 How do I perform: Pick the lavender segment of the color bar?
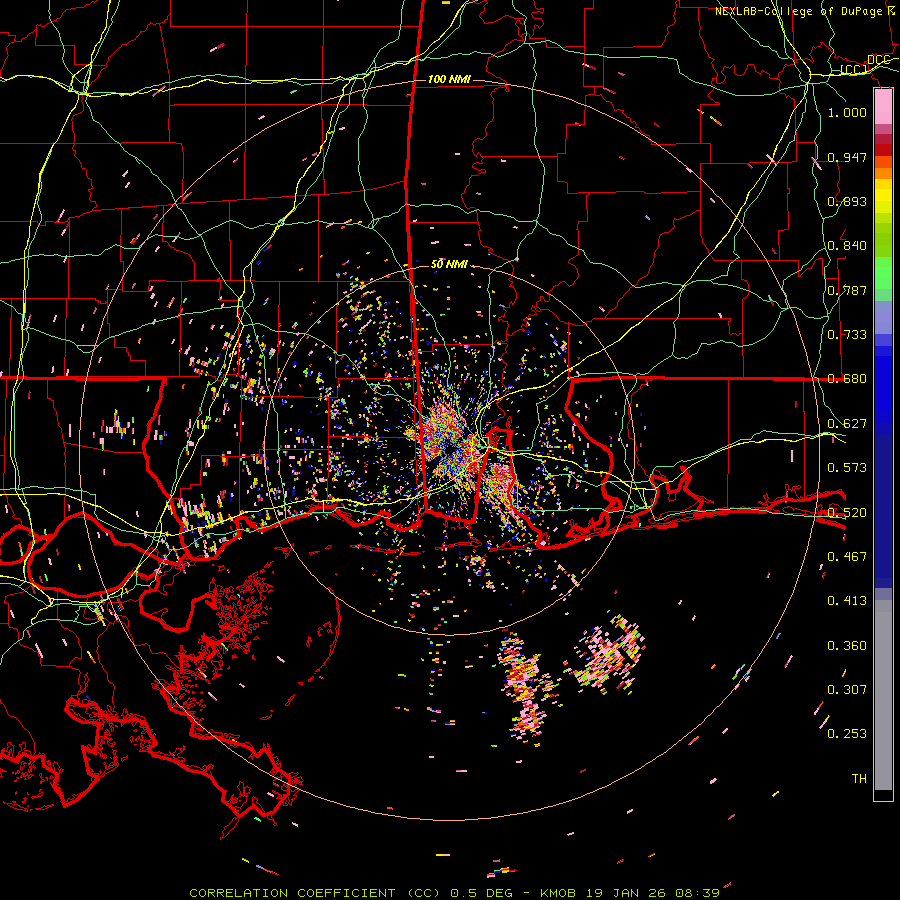coord(883,317)
